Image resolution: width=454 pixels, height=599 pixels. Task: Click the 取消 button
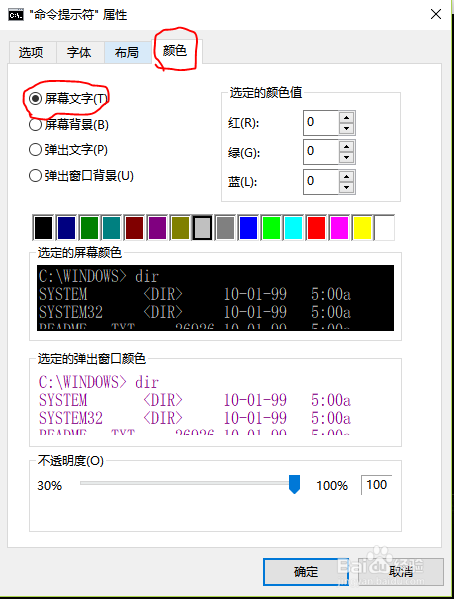(401, 572)
